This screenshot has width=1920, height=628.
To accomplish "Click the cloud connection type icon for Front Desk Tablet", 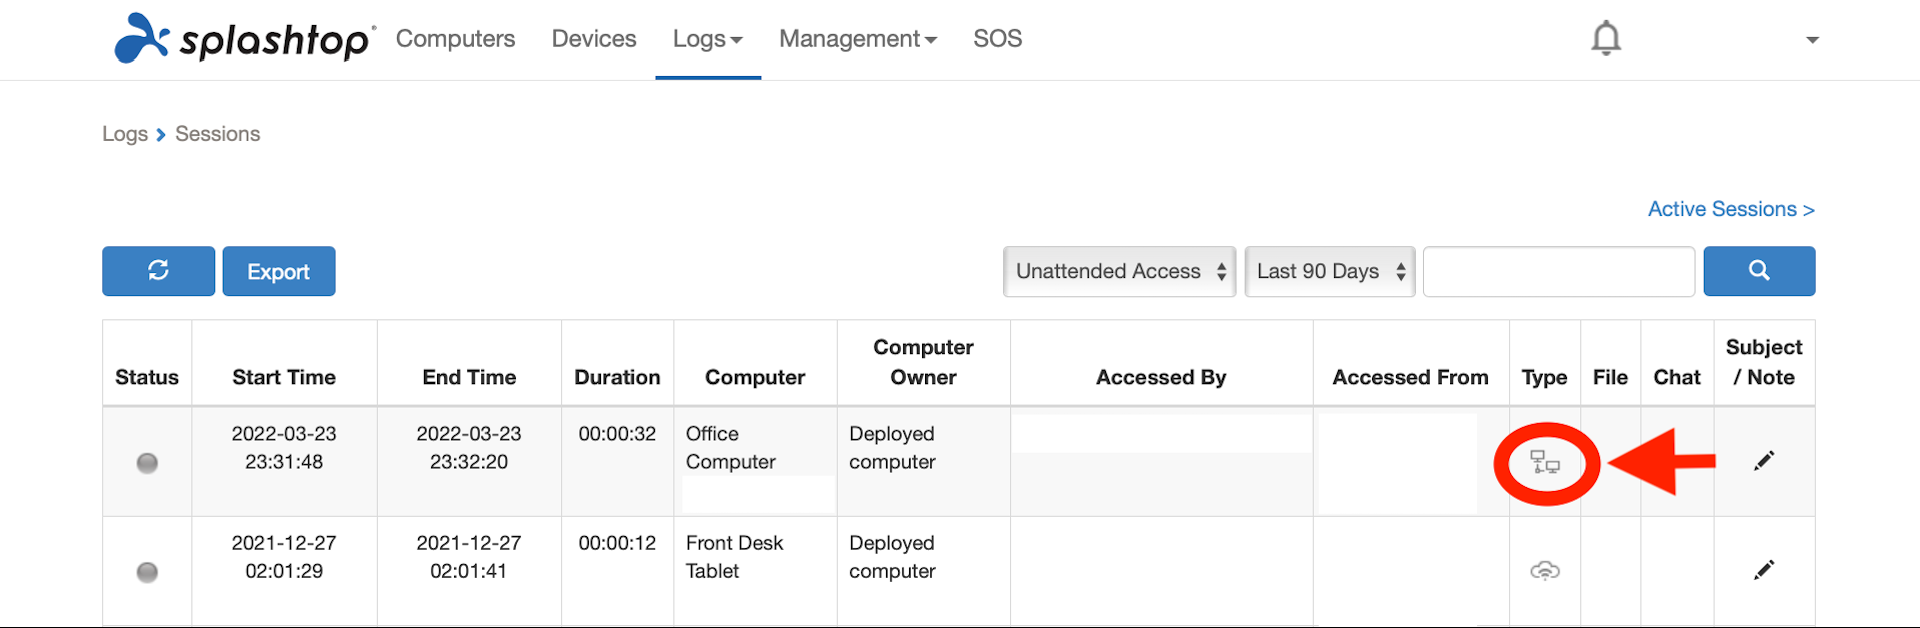I will (1545, 571).
